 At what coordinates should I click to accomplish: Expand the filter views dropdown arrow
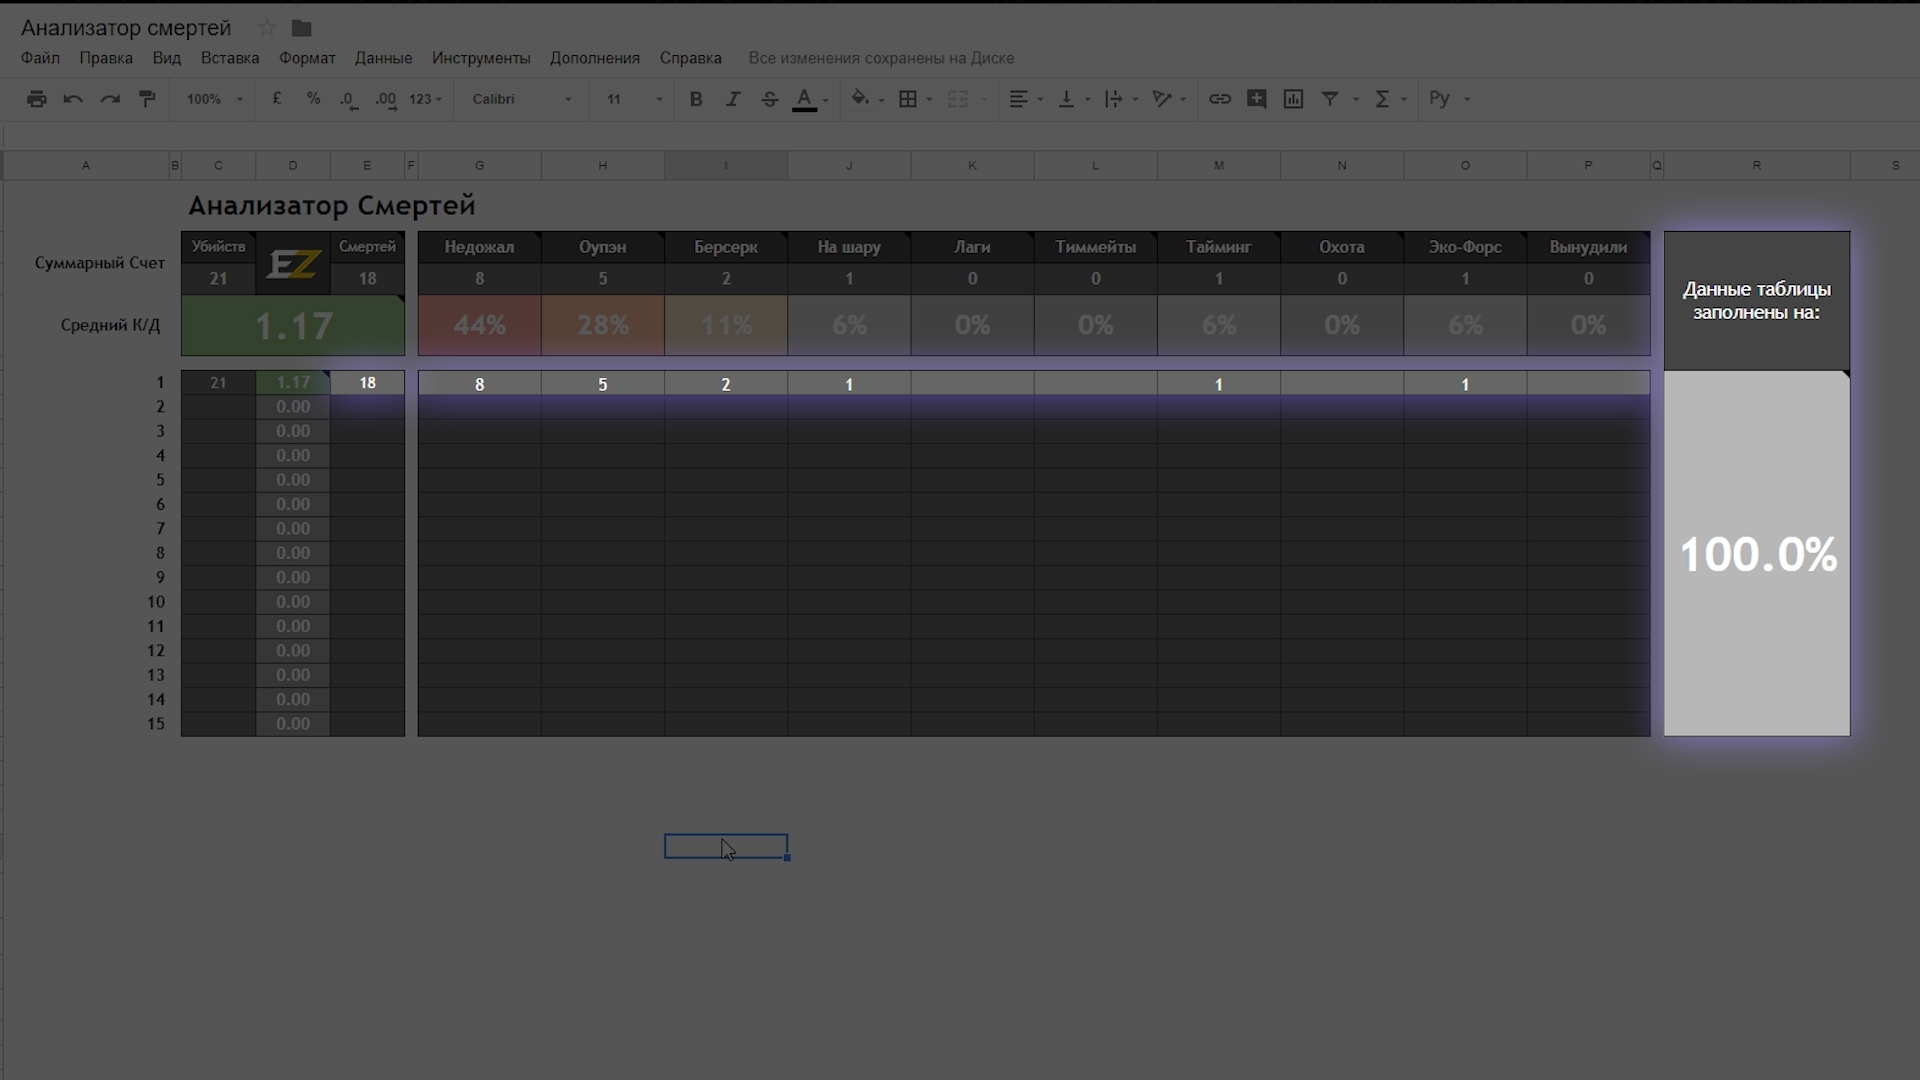coord(1356,99)
